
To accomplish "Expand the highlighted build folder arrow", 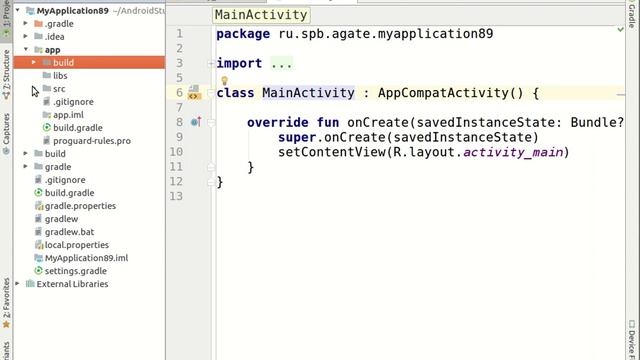I will 34,62.
